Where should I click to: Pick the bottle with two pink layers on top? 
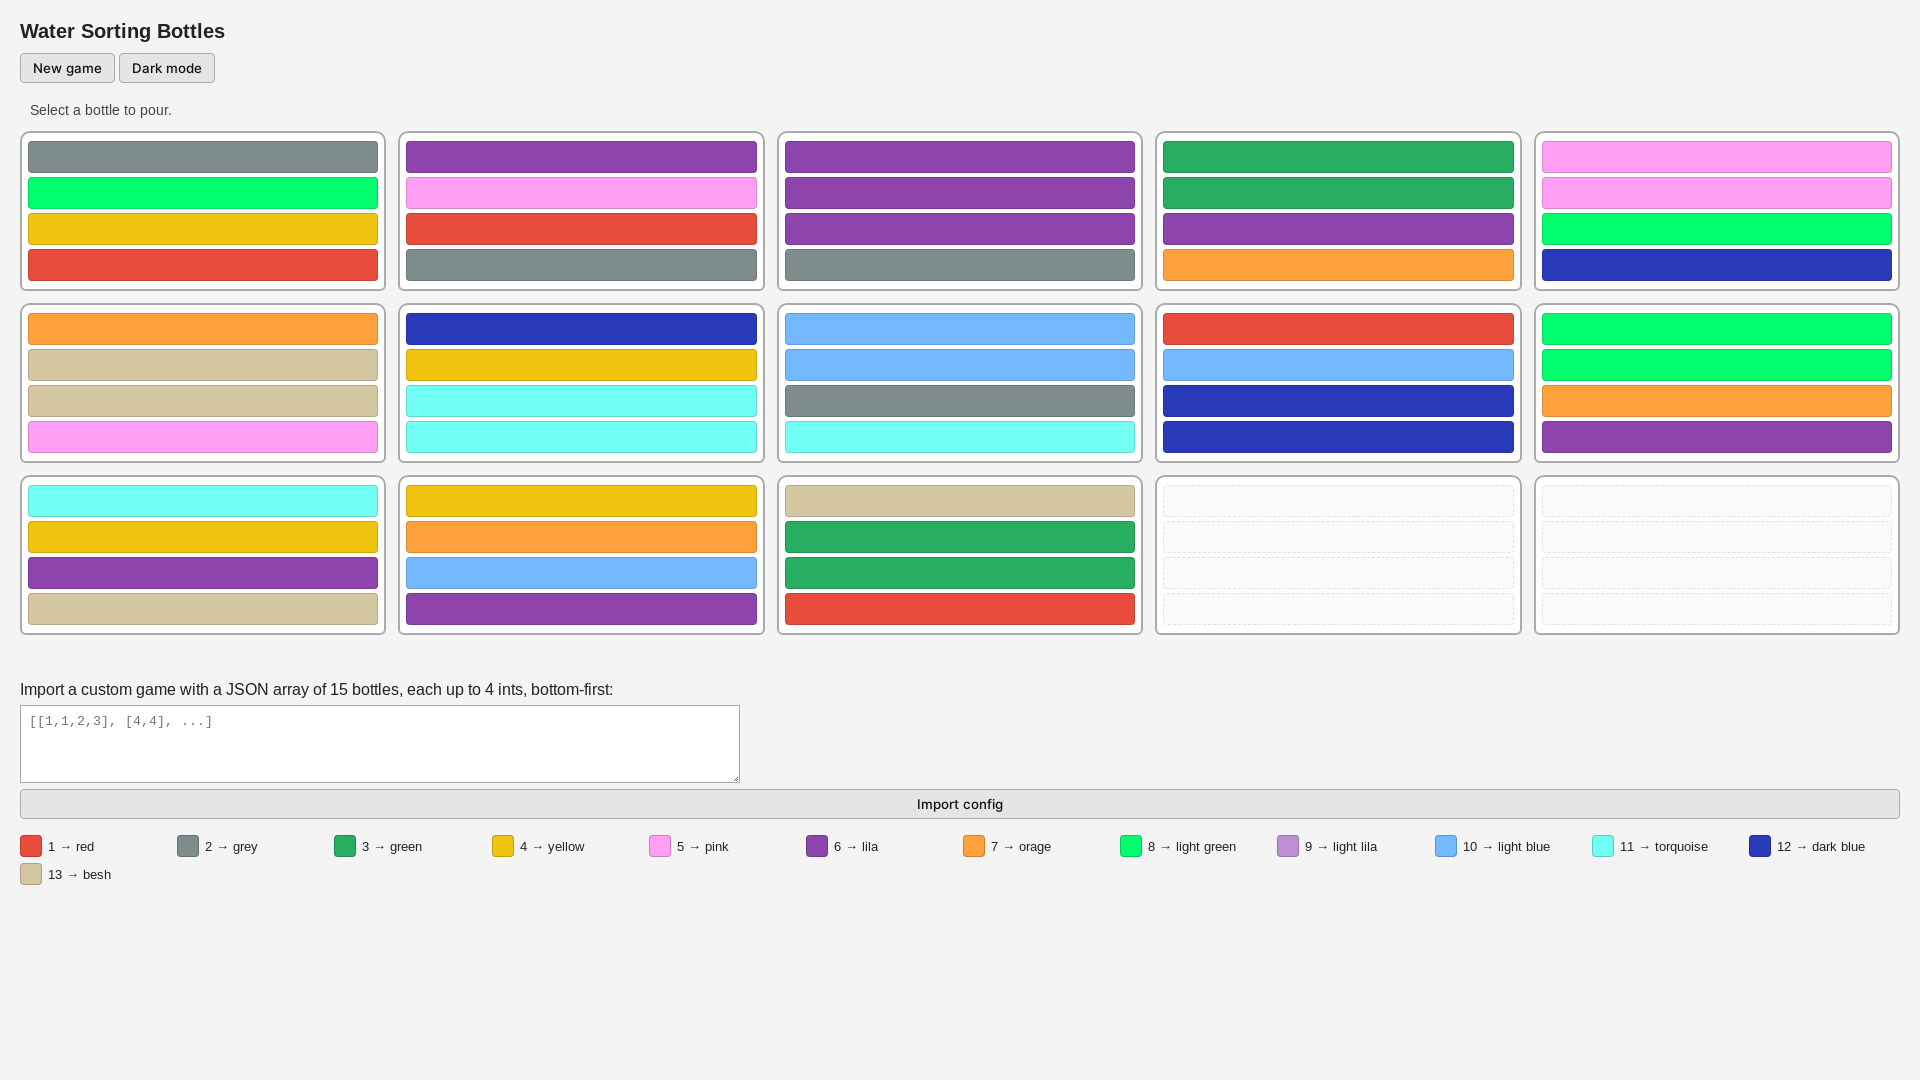point(1716,211)
